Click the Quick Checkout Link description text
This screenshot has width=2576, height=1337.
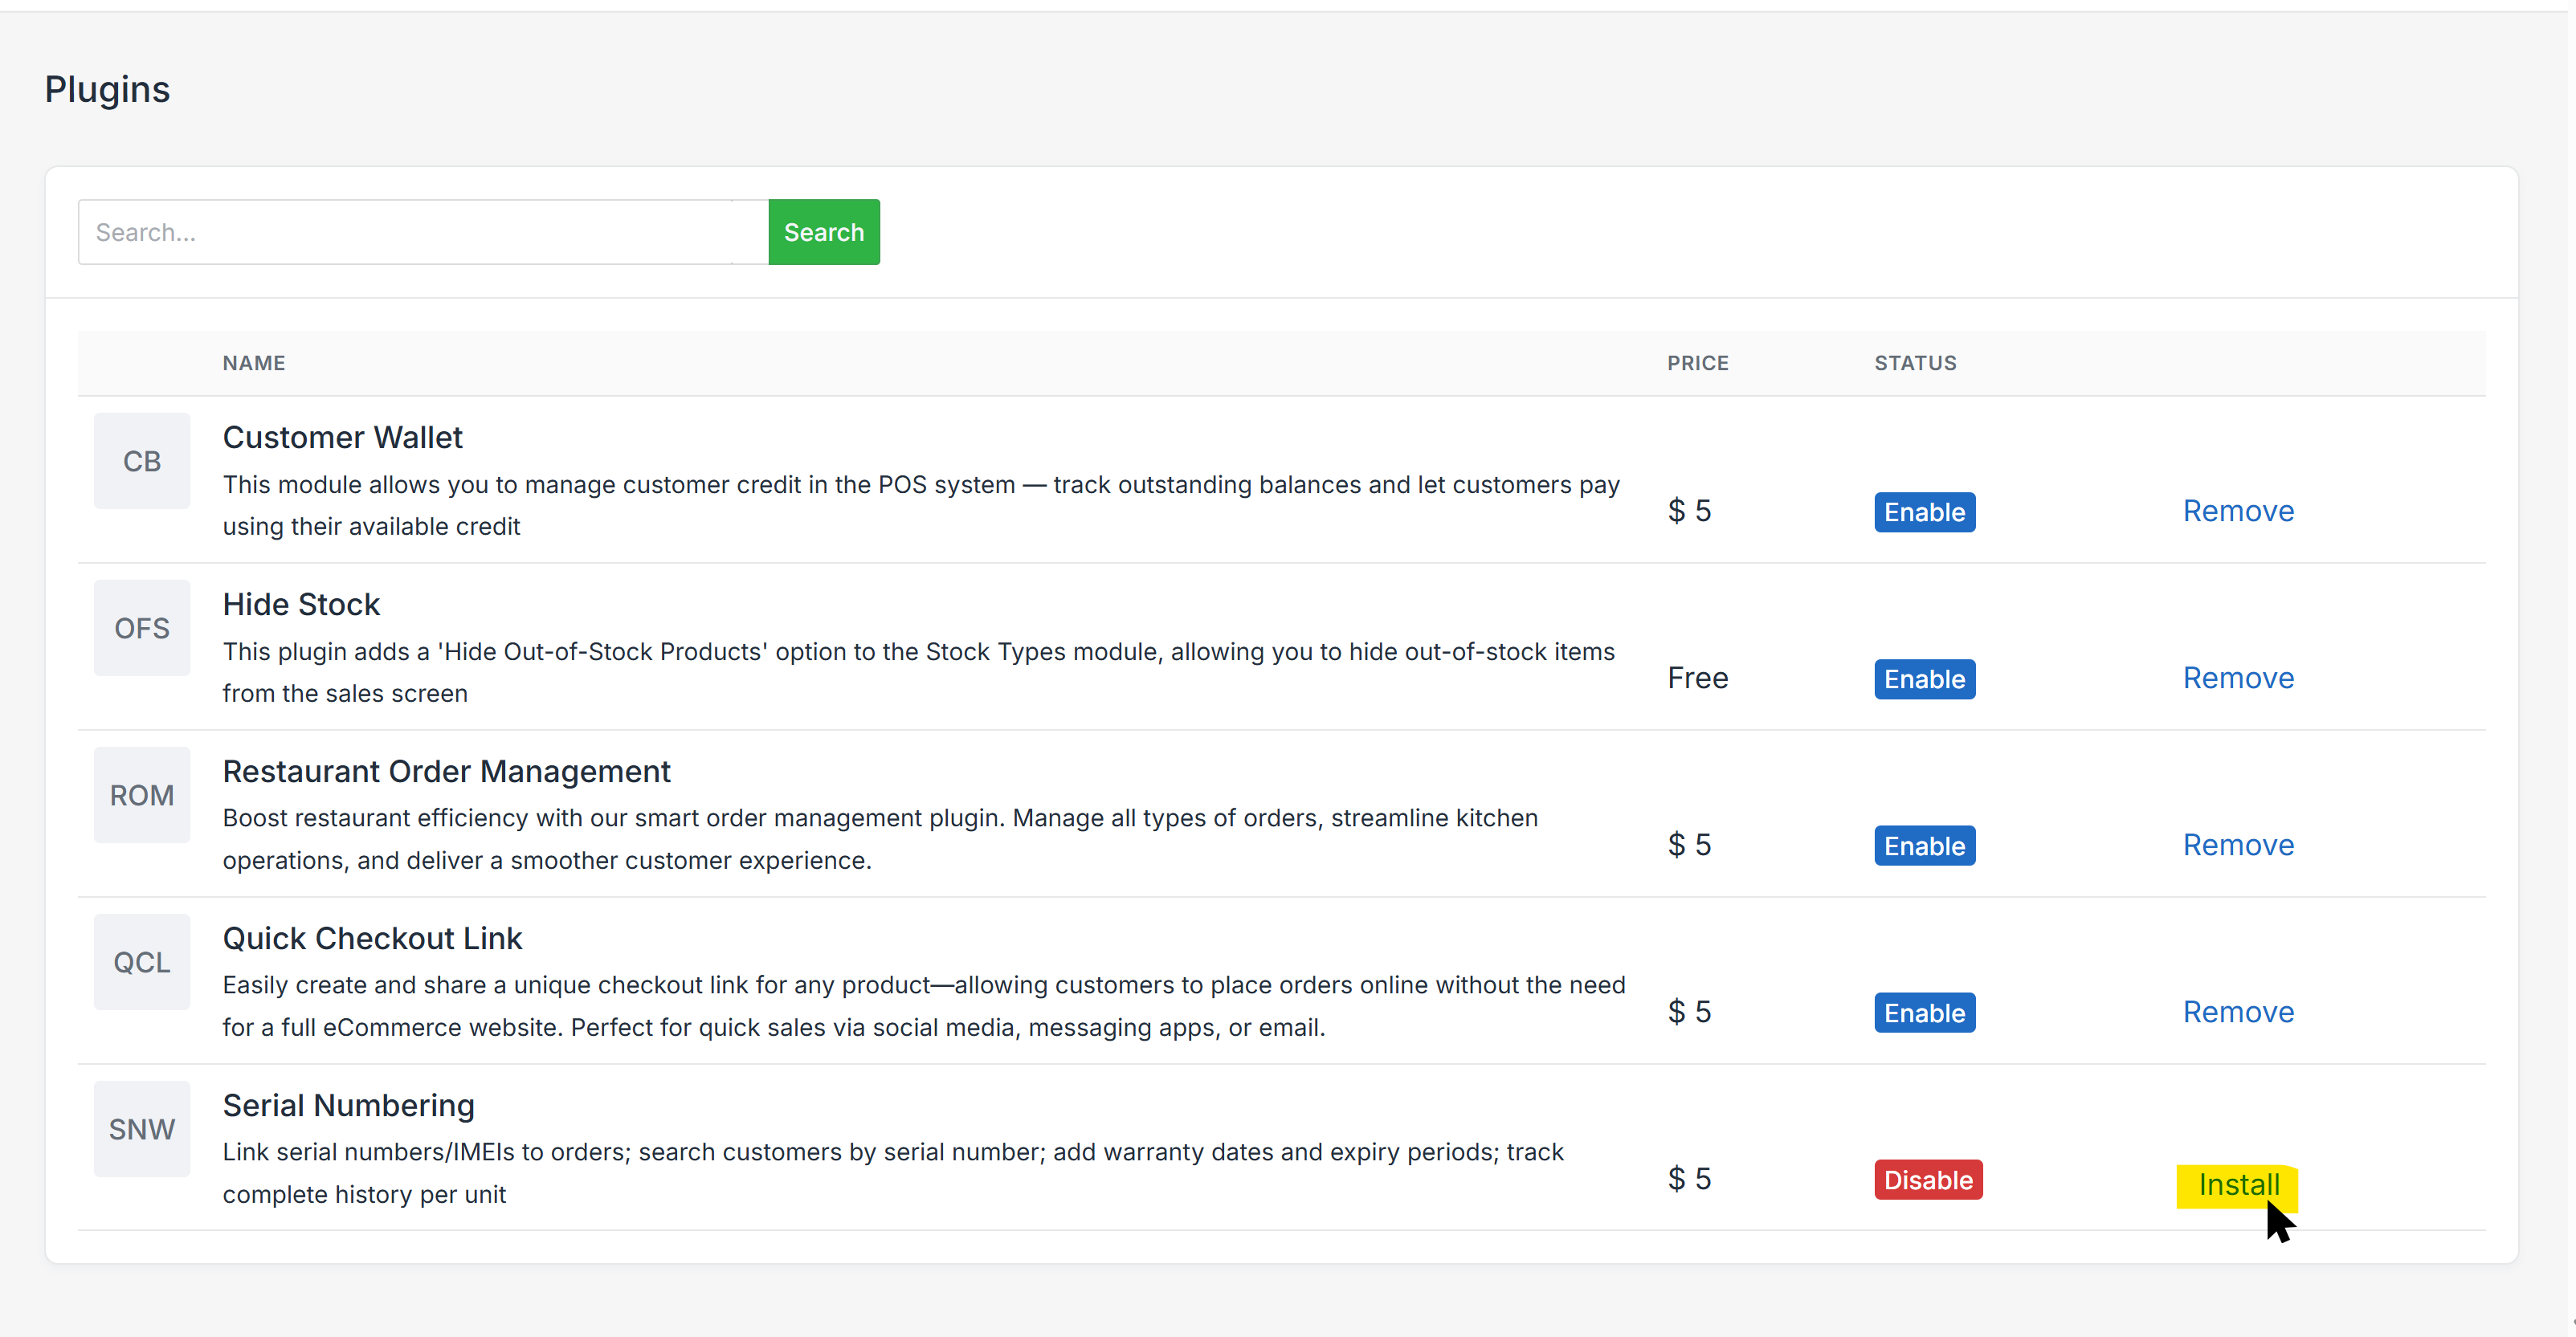pyautogui.click(x=924, y=1006)
